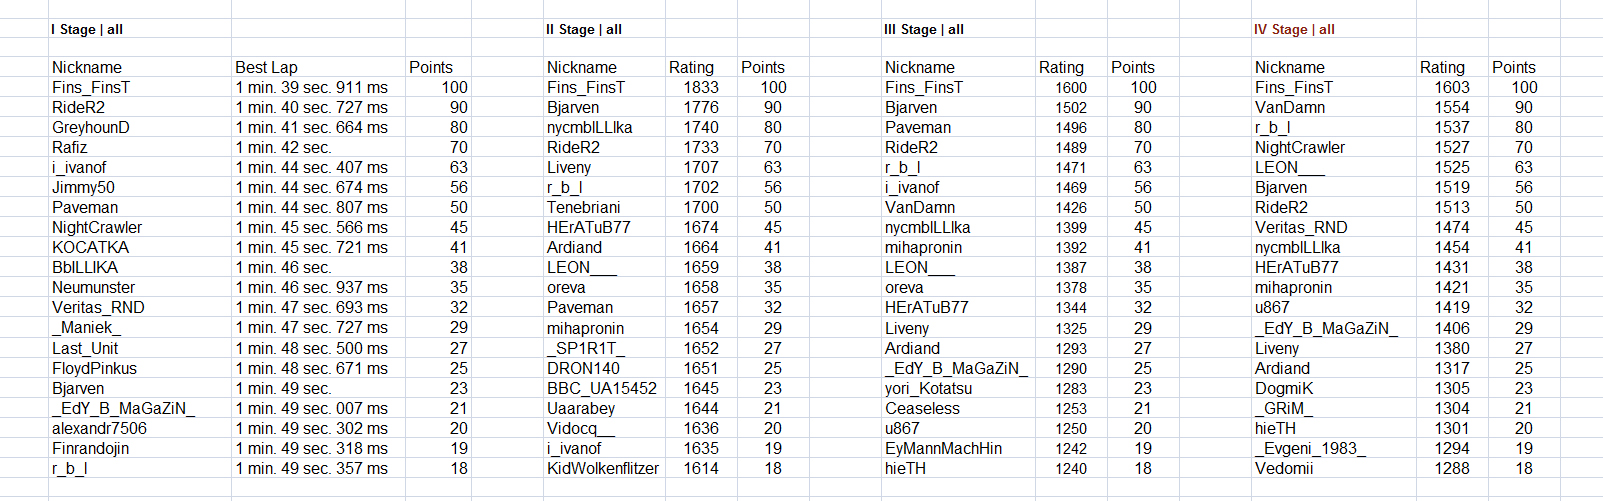Click the 'KidWolkenflitzer' nickname cell
This screenshot has width=1603, height=501.
pos(603,468)
